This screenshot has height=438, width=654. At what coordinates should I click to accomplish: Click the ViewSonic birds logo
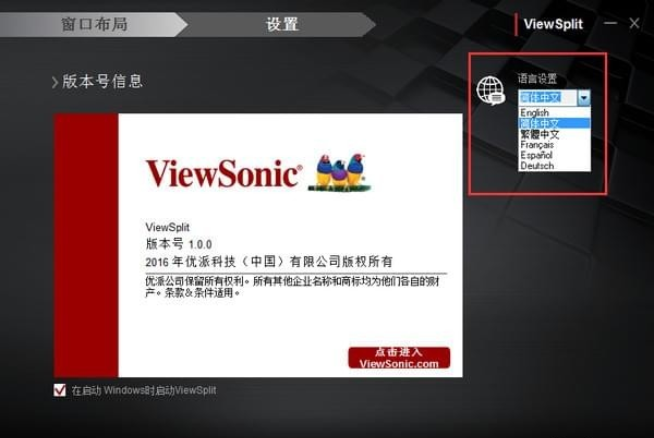tap(339, 173)
